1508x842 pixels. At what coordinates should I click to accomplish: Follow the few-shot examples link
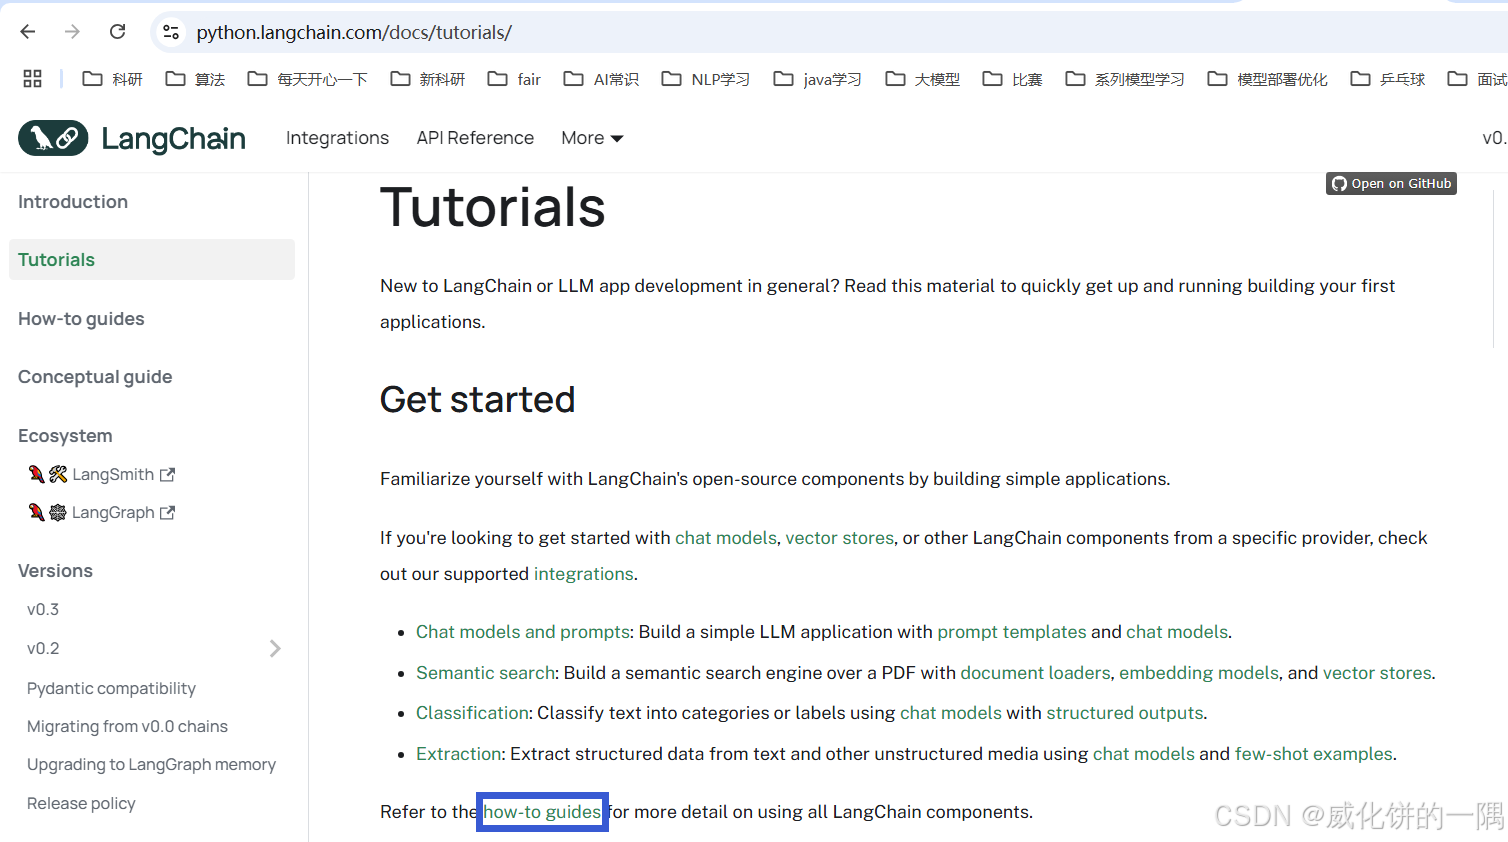[x=1313, y=754]
